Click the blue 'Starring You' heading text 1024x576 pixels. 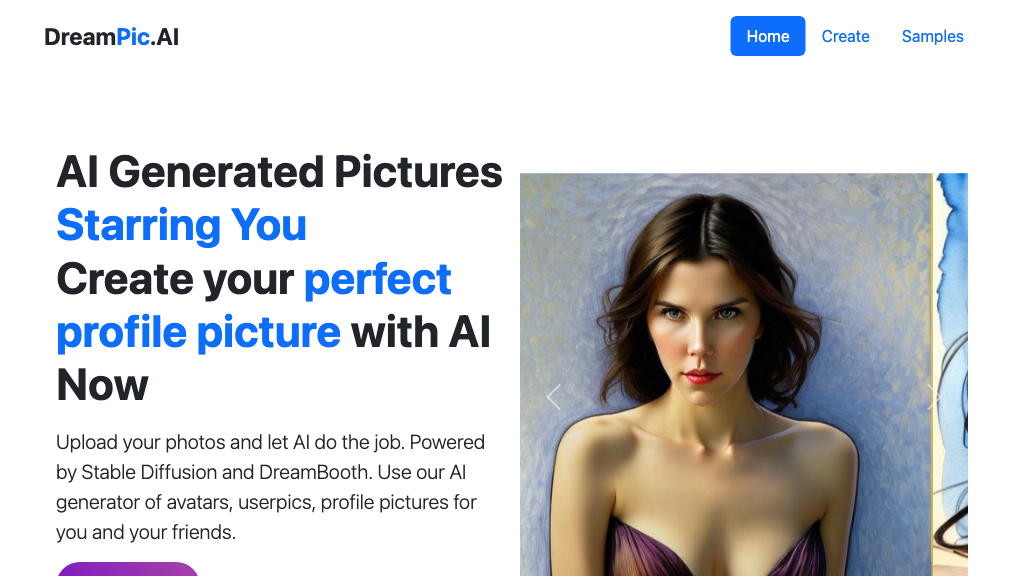click(182, 225)
